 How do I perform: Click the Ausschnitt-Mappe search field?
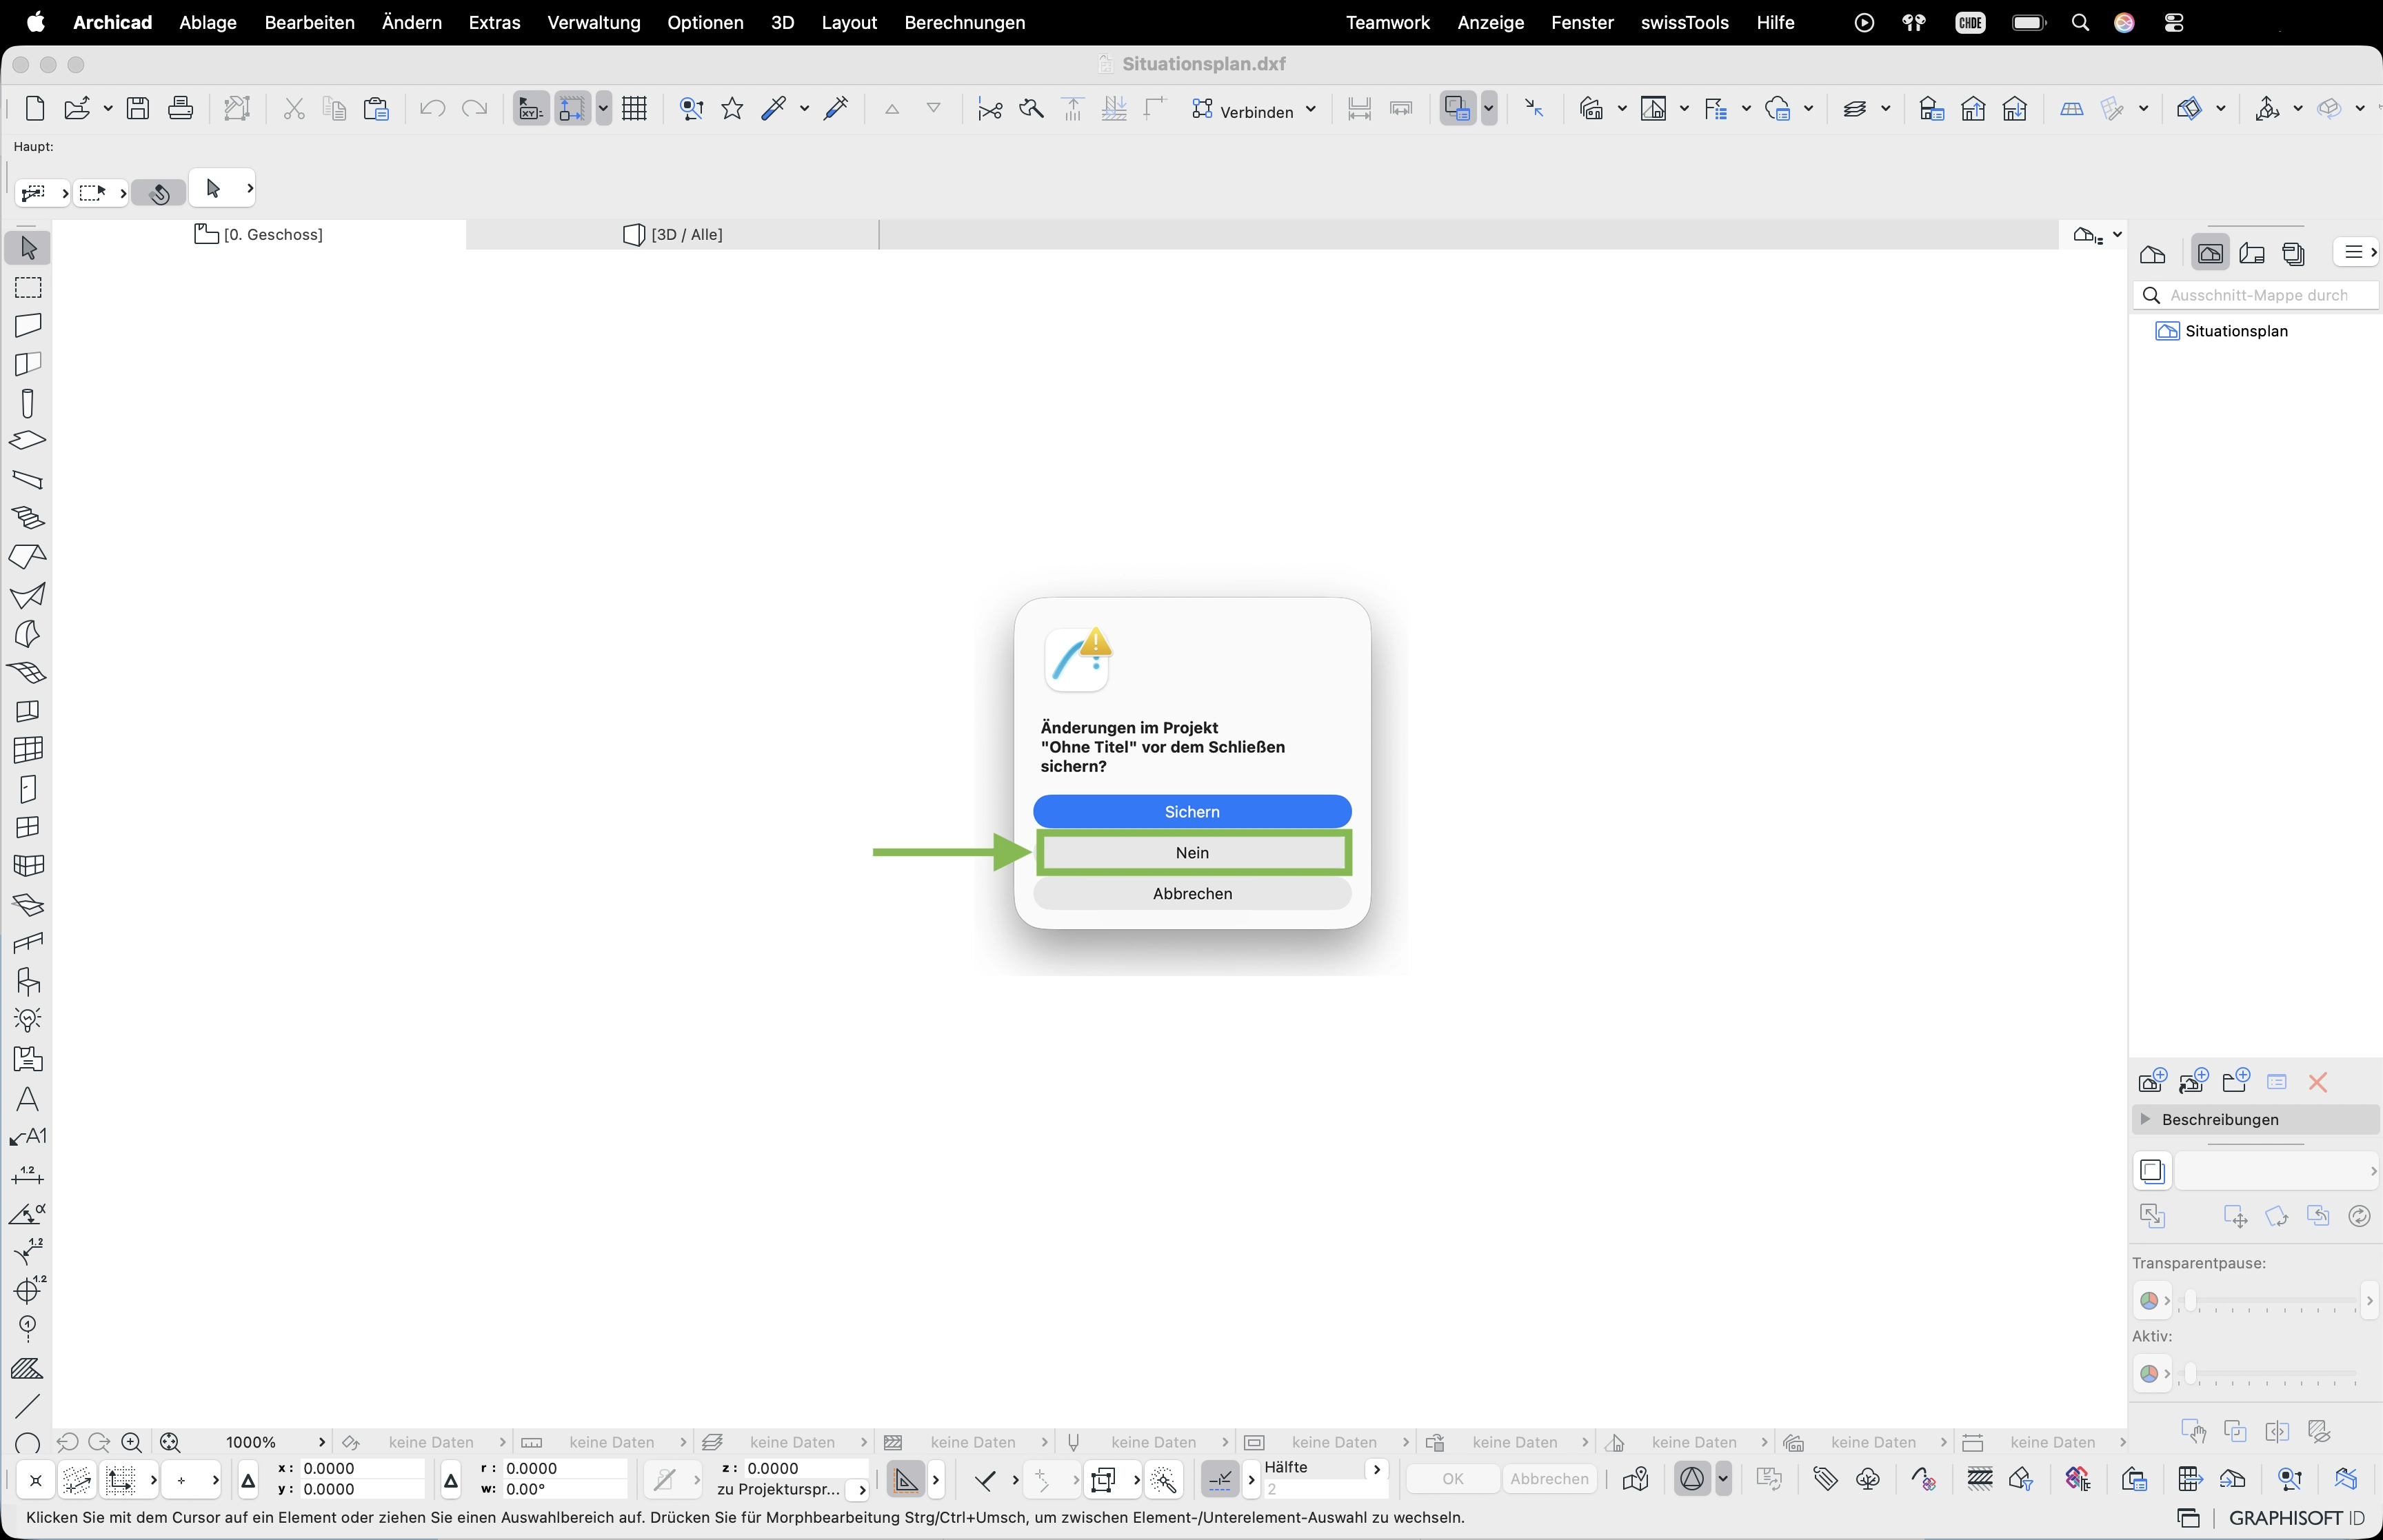coord(2257,295)
